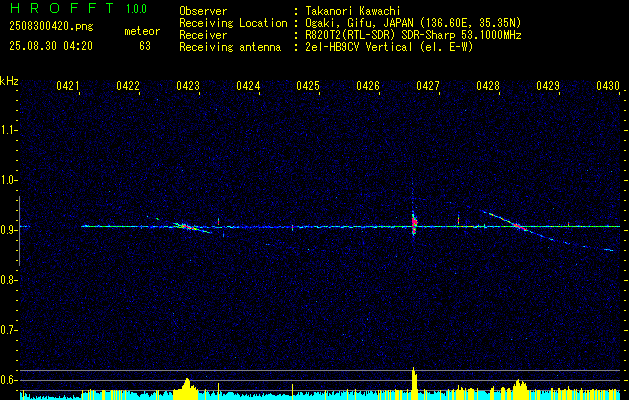Click the Ogaki, Gifu, JAPAN coordinates text
629x400 pixels.
pos(413,23)
